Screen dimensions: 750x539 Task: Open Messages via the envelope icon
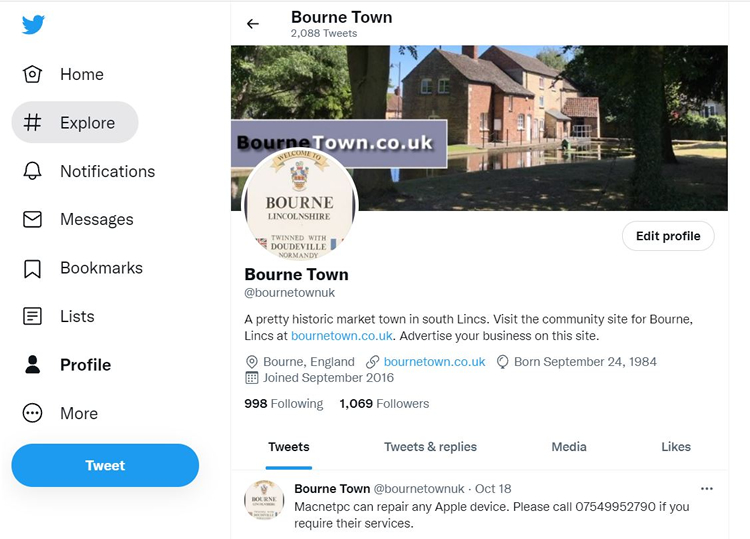tap(33, 220)
